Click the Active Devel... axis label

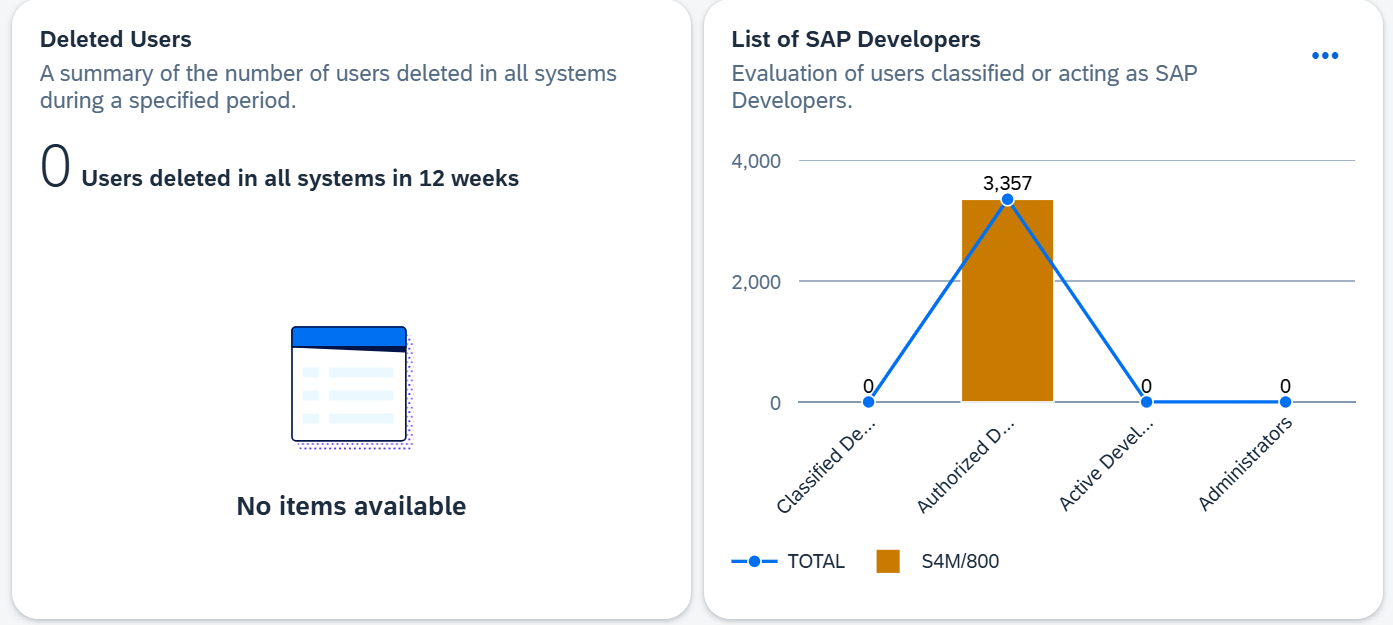(x=1108, y=466)
